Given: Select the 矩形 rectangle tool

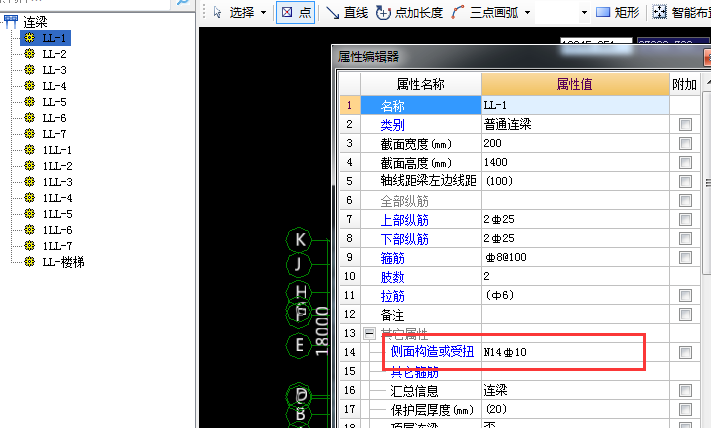Looking at the screenshot, I should coord(617,13).
